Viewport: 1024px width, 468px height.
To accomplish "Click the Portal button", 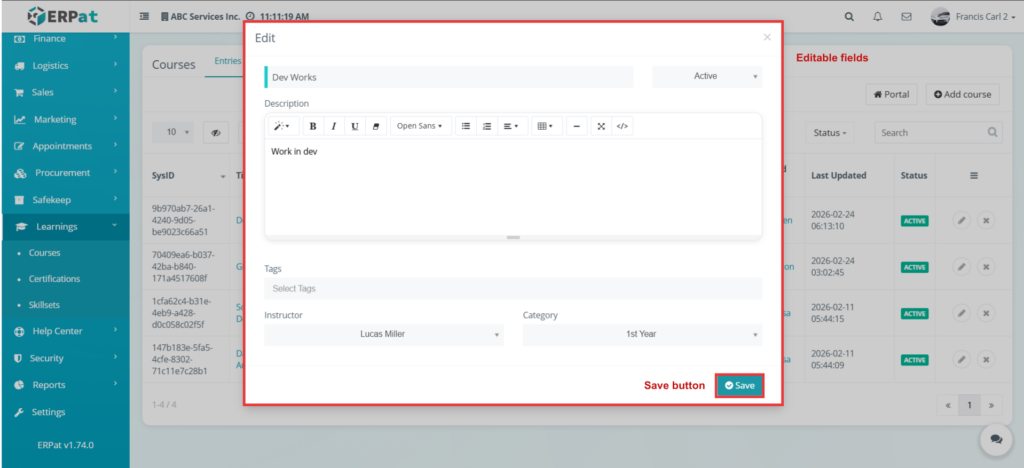I will [x=891, y=95].
